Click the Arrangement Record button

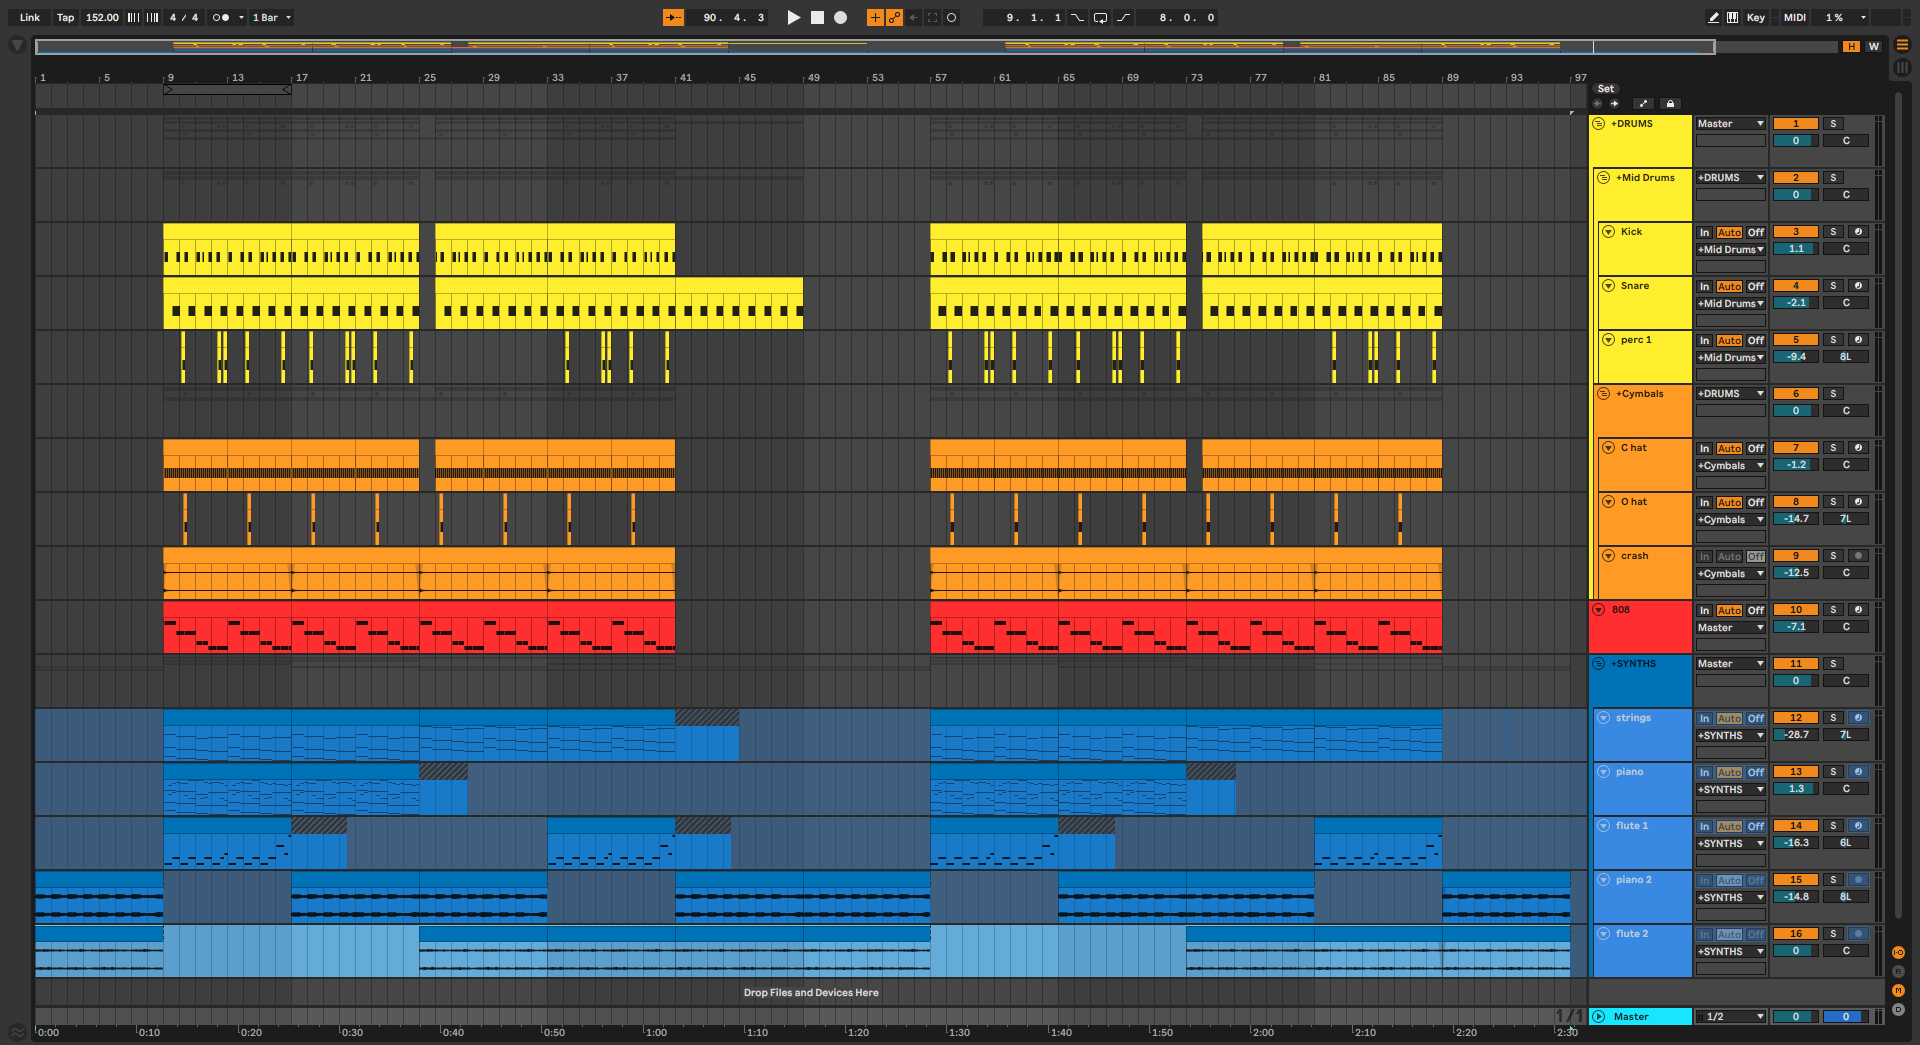point(841,17)
